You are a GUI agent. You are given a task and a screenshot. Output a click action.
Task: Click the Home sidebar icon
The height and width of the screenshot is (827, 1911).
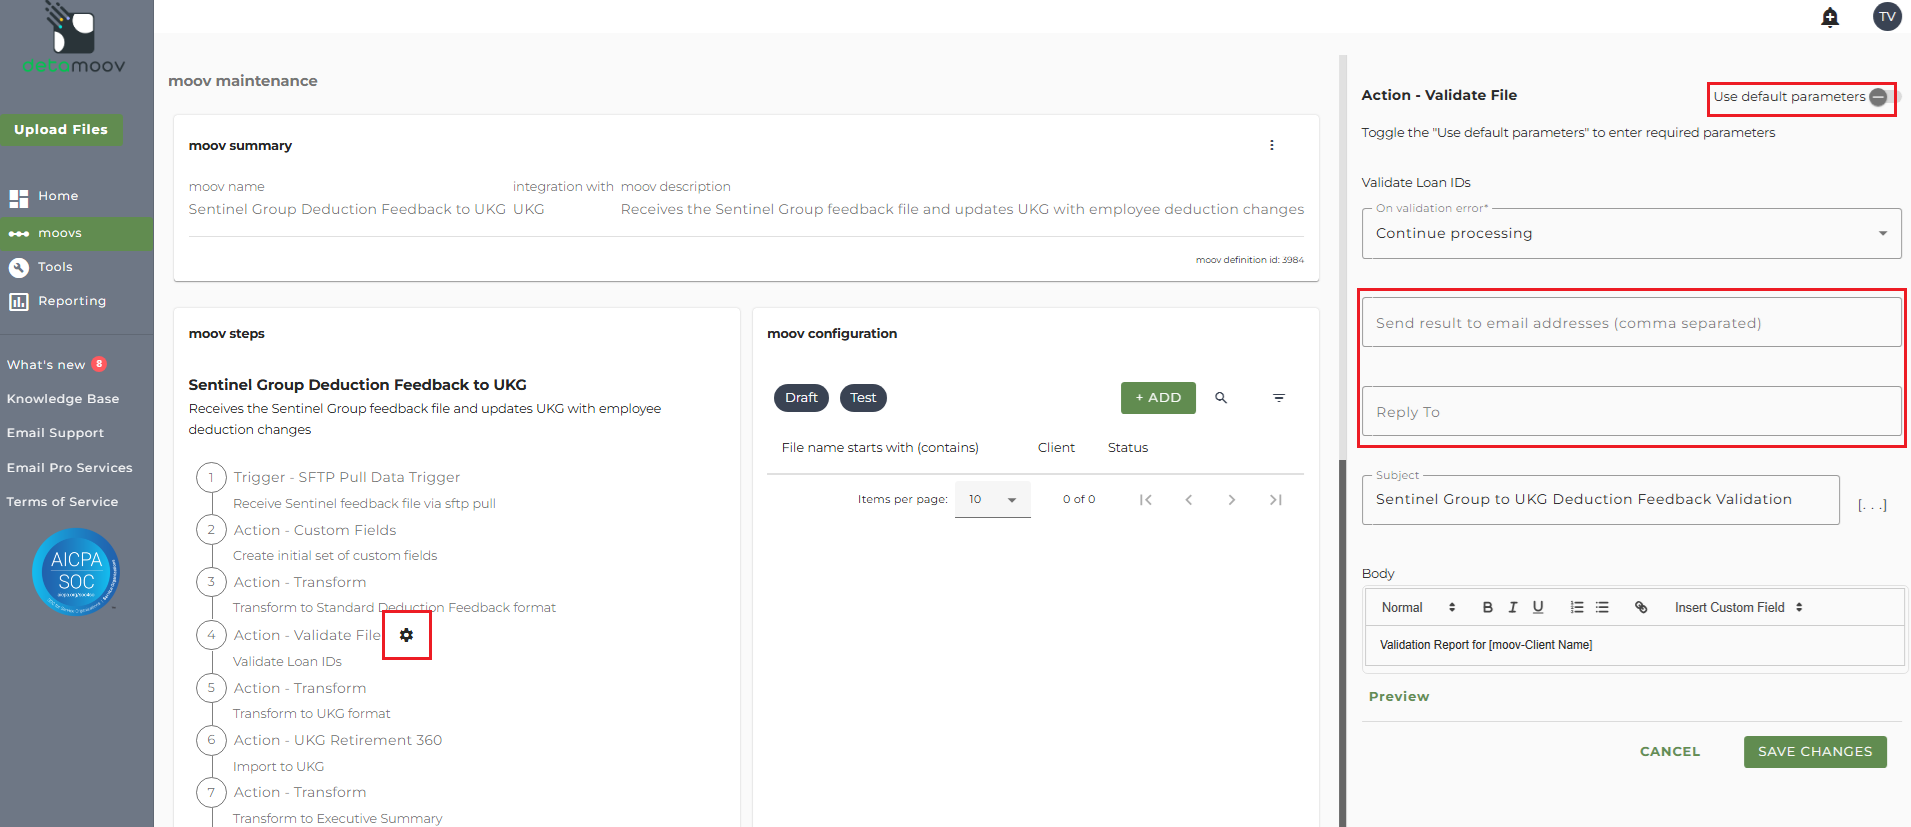coord(19,198)
